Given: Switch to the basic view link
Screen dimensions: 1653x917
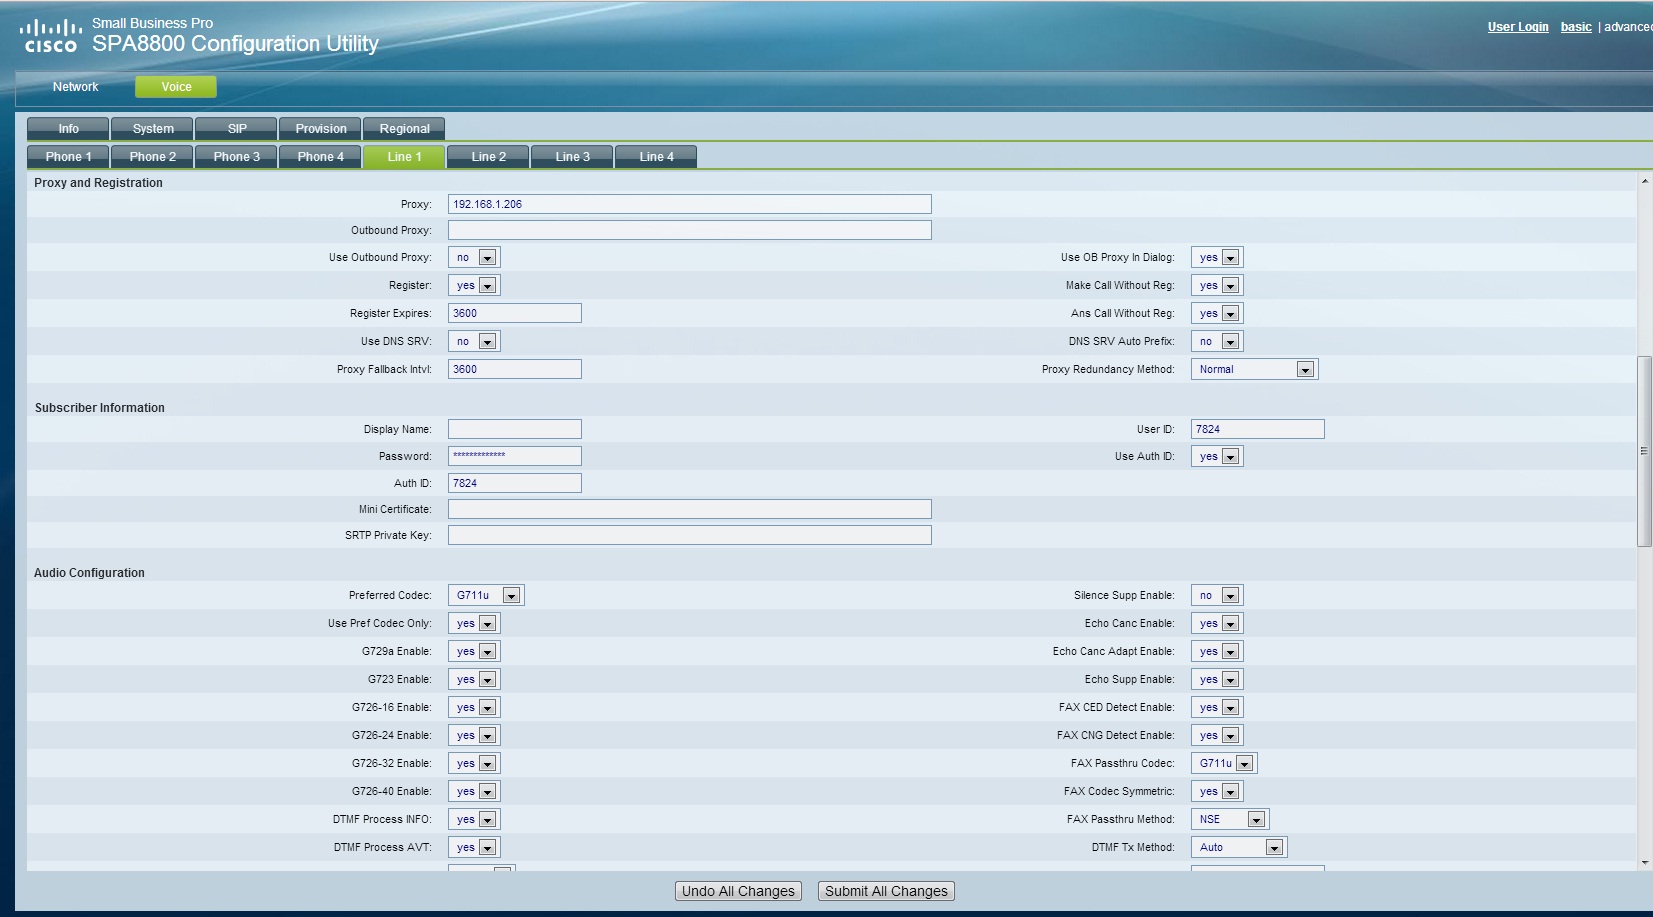Looking at the screenshot, I should click(x=1575, y=27).
